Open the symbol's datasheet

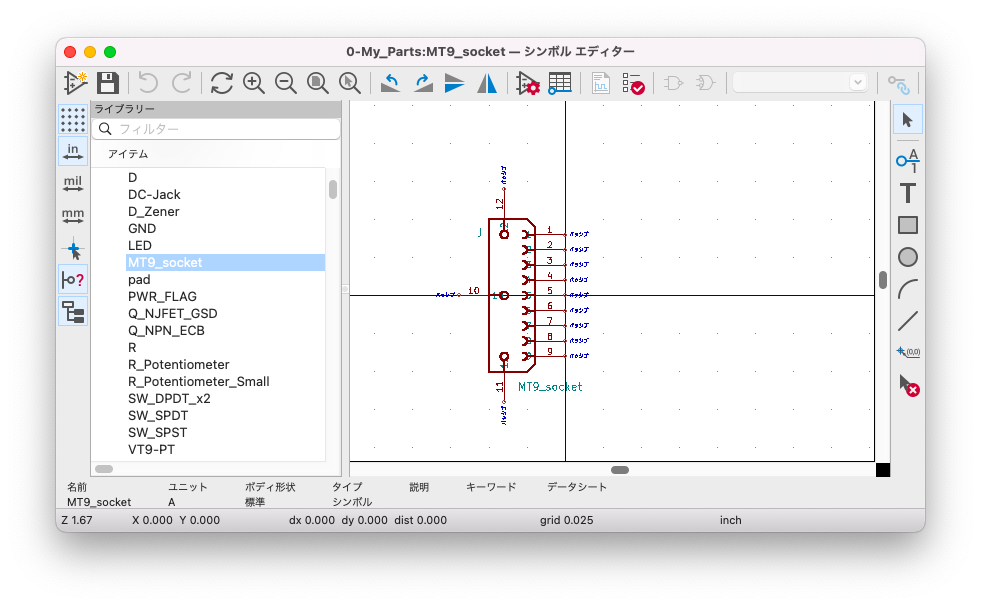[x=601, y=83]
